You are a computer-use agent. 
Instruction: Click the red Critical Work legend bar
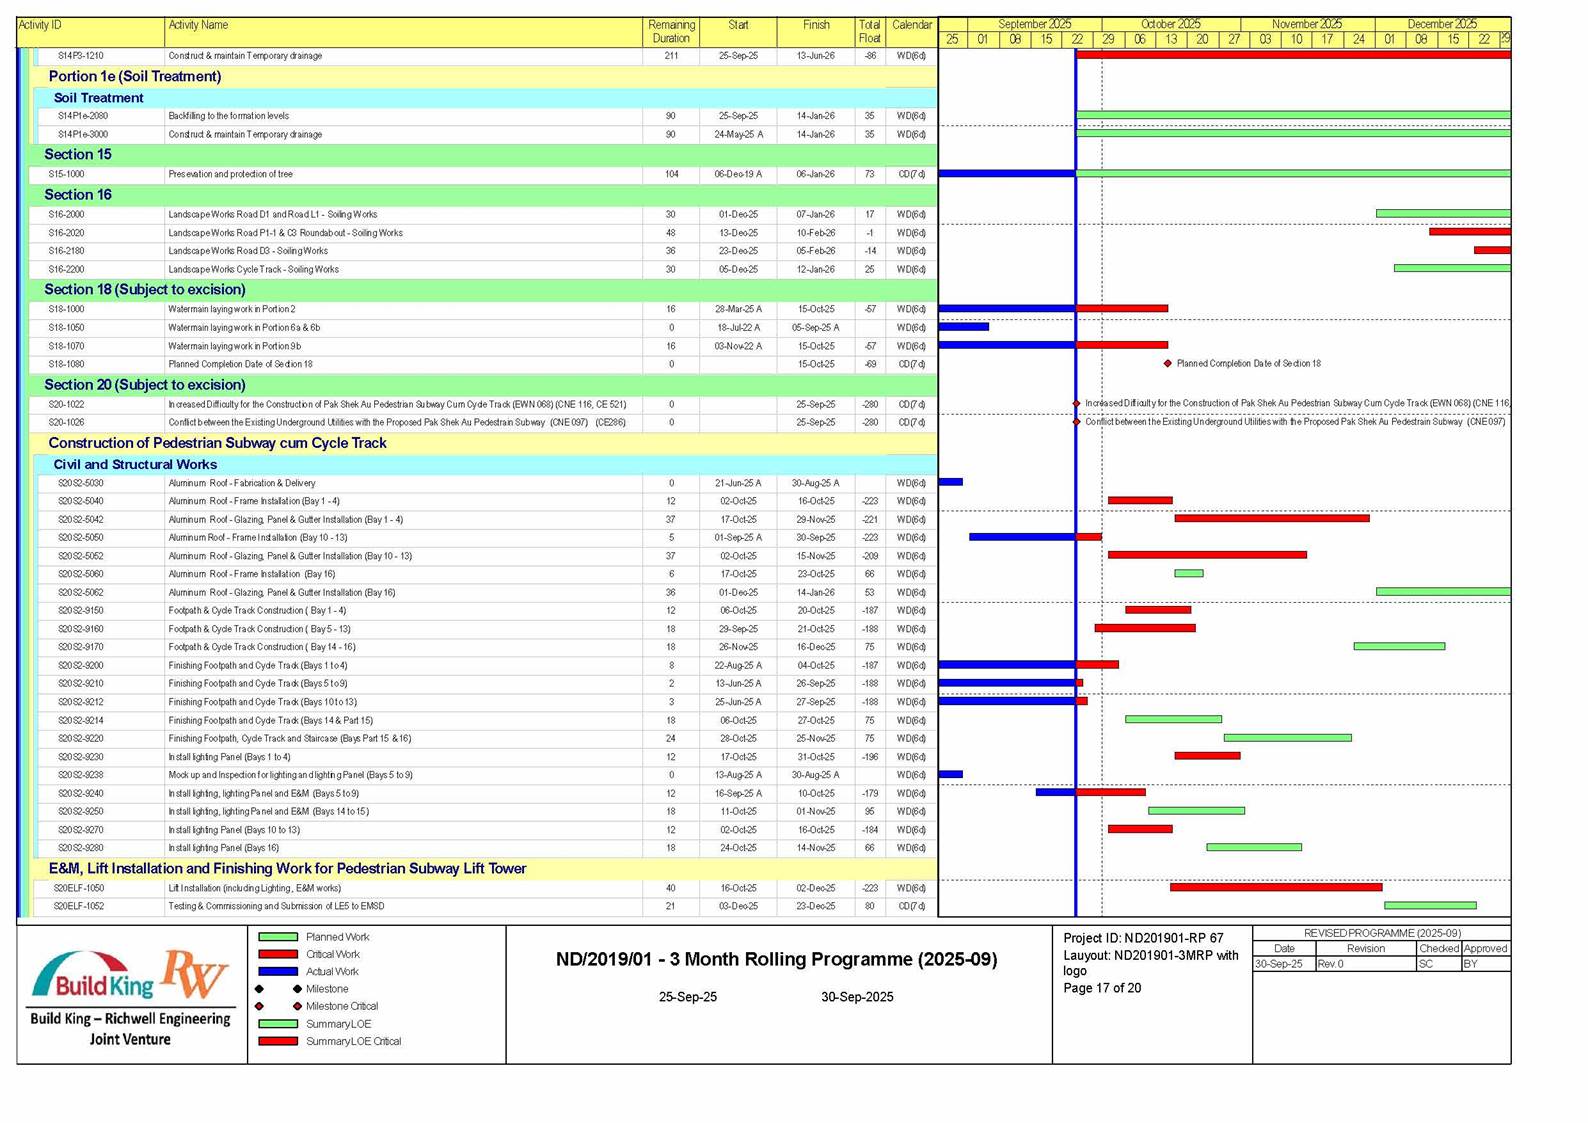[278, 954]
